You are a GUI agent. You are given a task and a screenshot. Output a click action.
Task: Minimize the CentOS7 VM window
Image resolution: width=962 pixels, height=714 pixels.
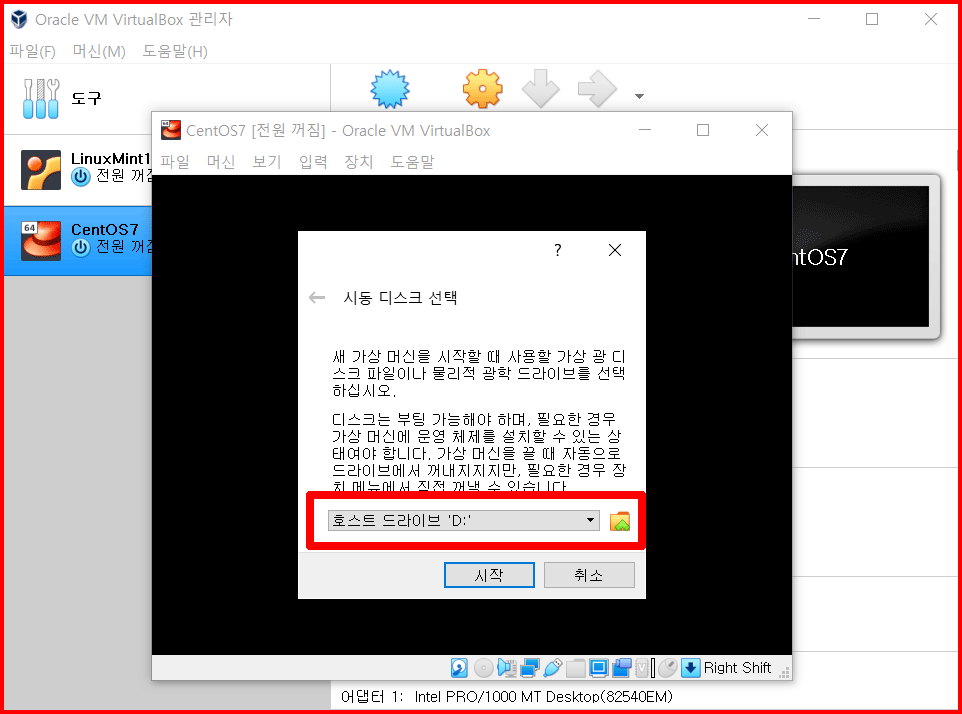[645, 130]
